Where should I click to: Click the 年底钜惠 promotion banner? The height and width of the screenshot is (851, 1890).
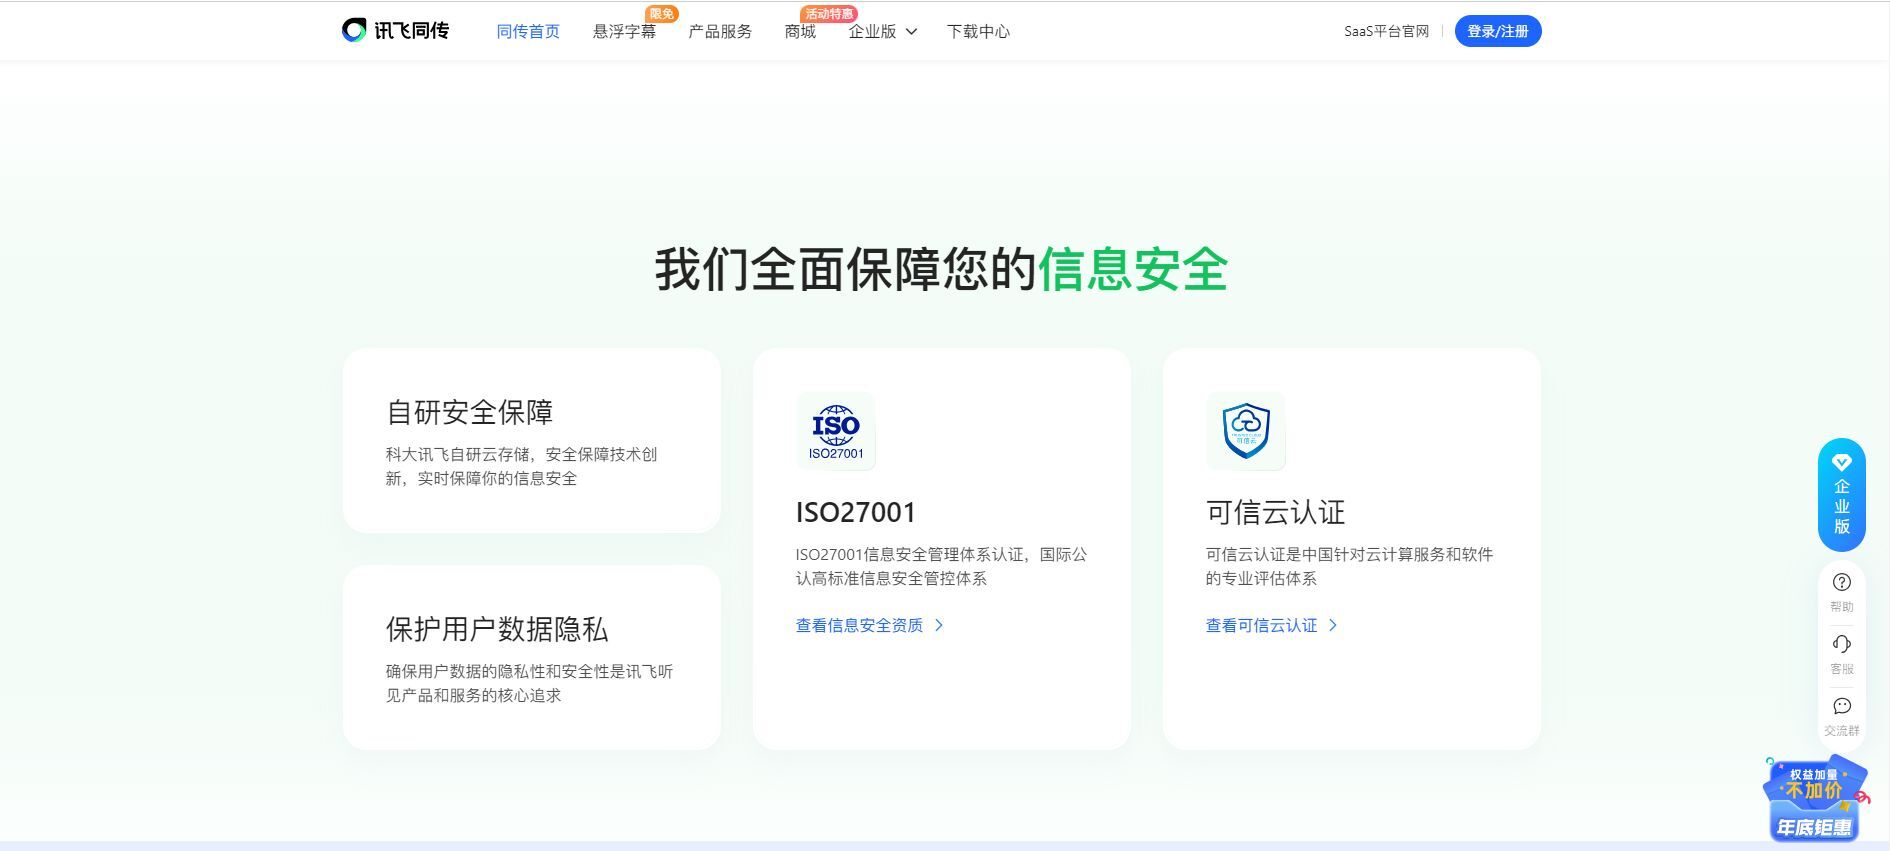(1815, 798)
